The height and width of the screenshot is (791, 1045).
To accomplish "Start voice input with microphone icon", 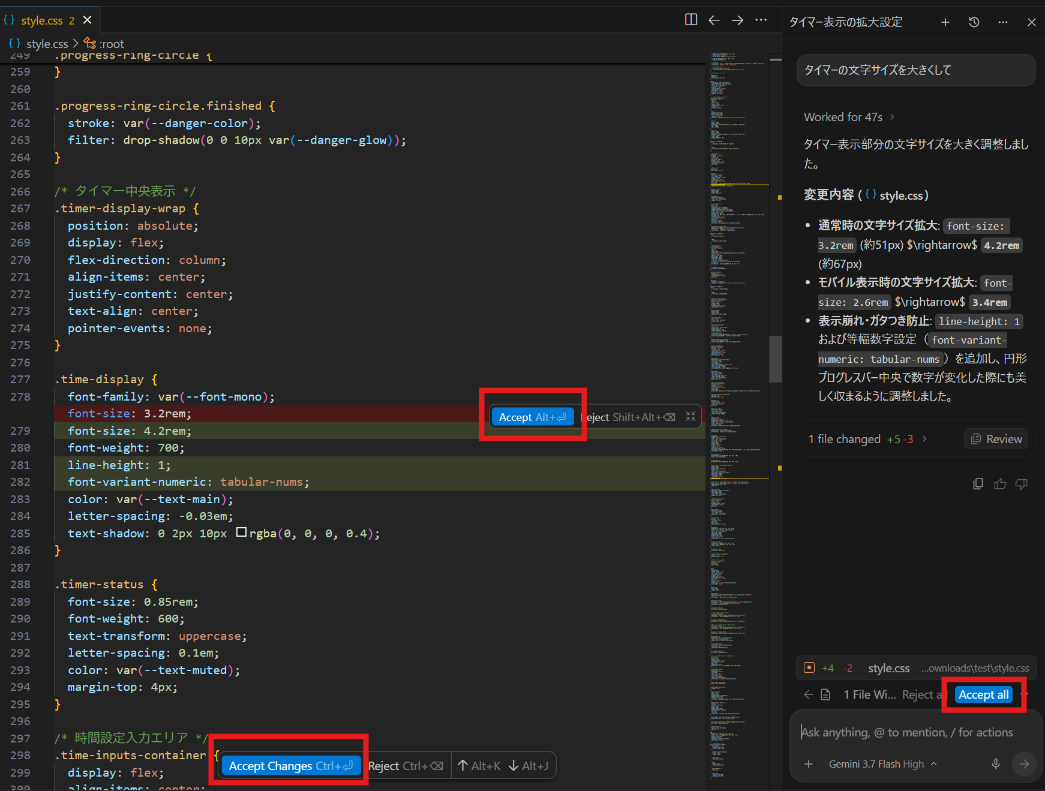I will coord(995,764).
